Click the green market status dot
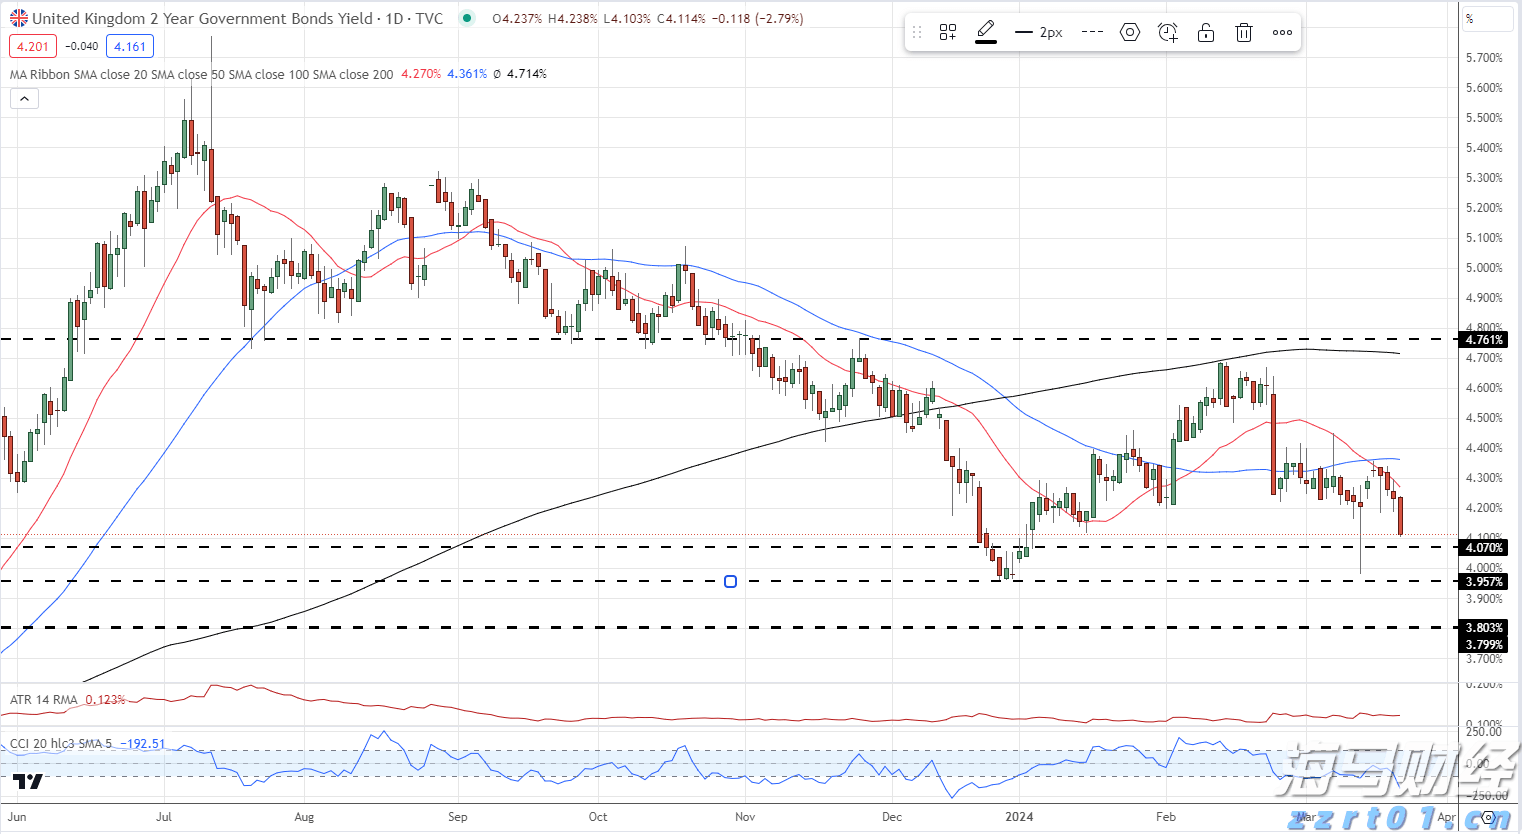This screenshot has width=1522, height=834. (467, 18)
